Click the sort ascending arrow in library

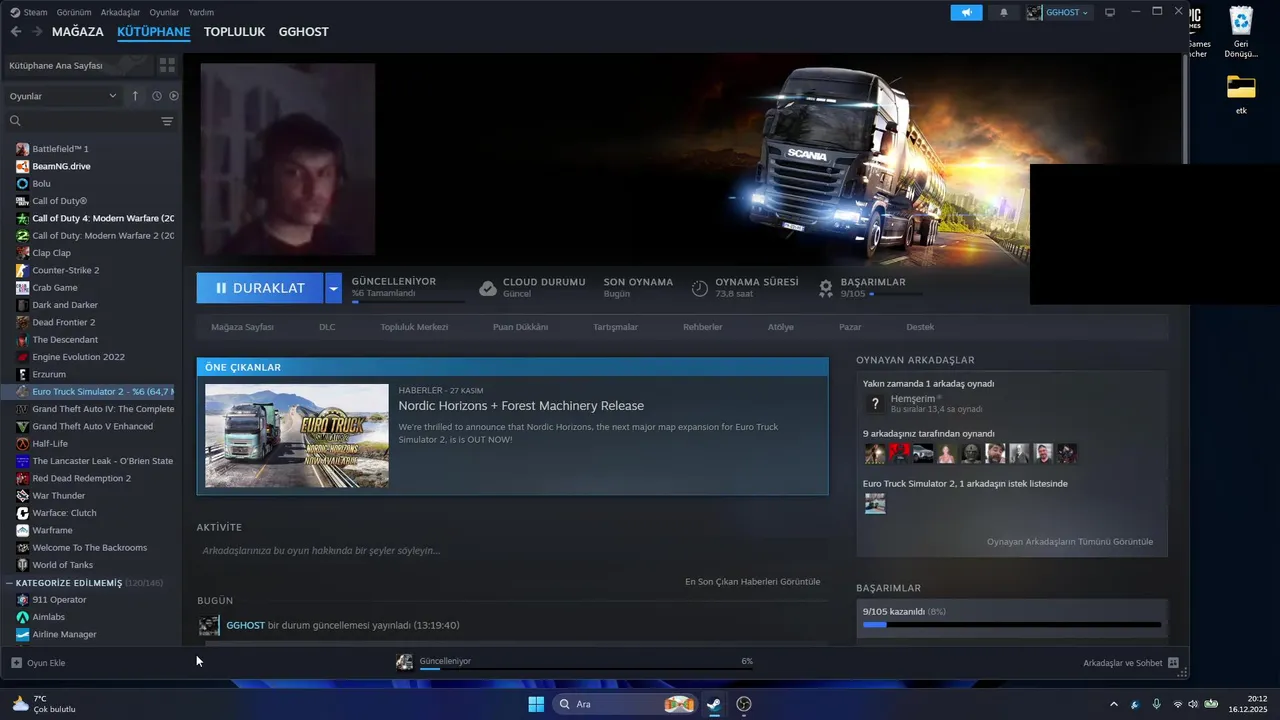(x=135, y=96)
